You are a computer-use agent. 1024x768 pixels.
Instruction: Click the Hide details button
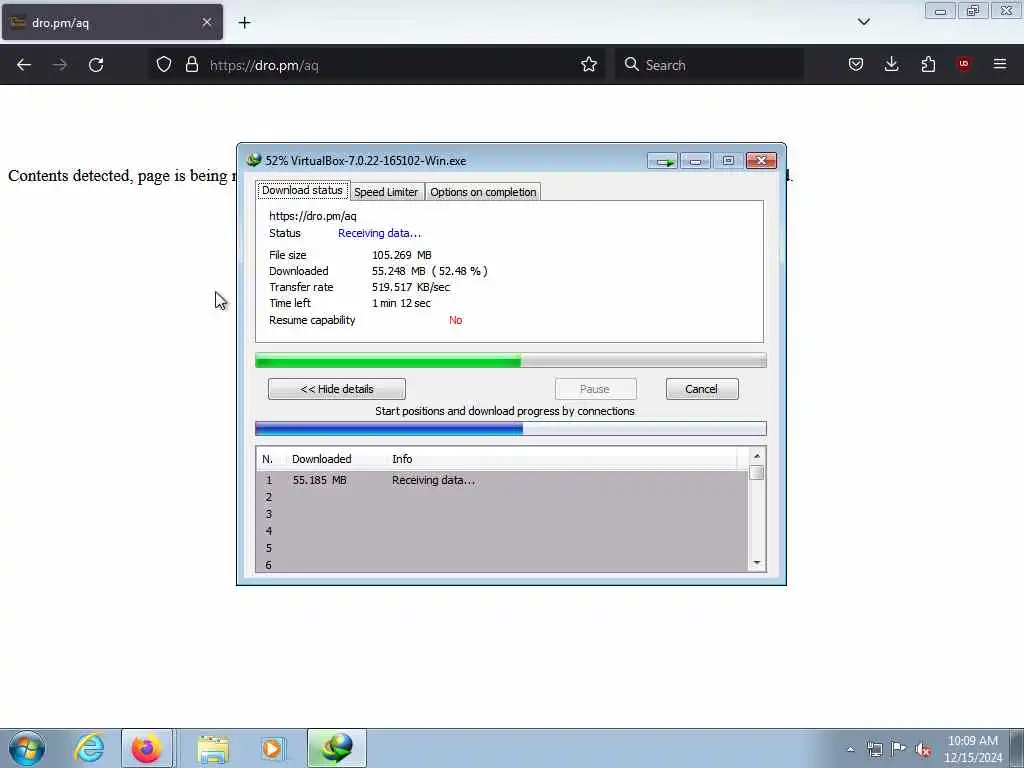[336, 389]
